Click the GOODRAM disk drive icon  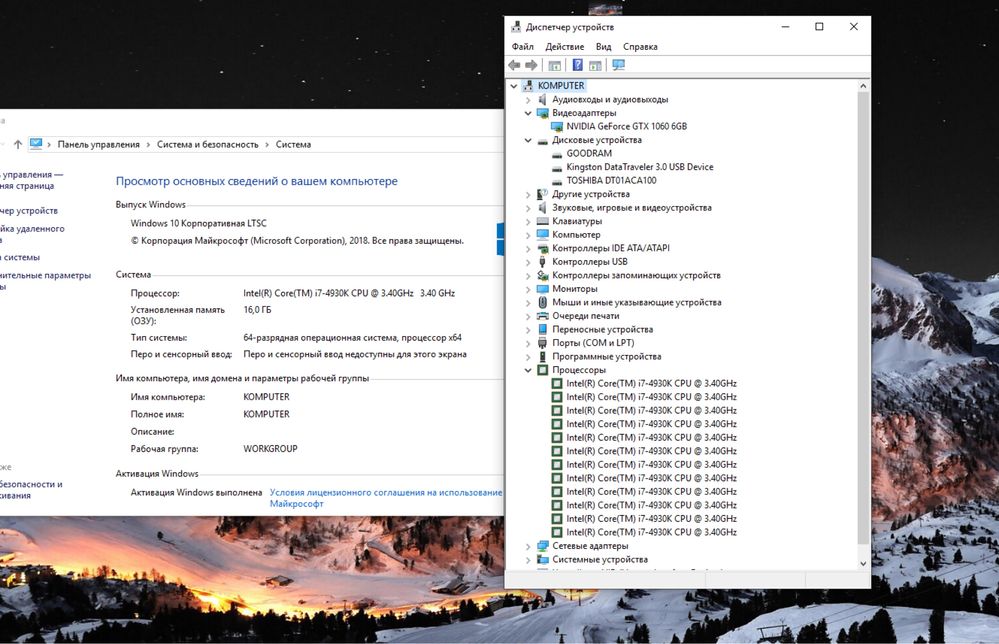(x=557, y=154)
